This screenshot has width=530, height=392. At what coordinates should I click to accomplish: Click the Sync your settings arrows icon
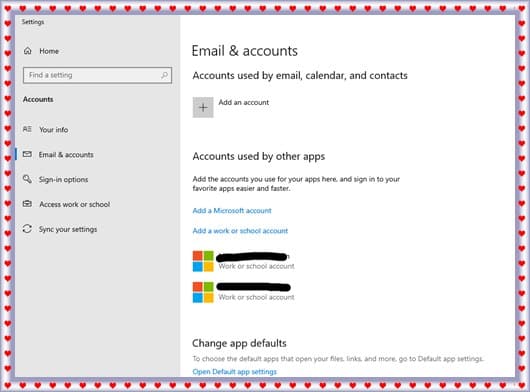27,229
